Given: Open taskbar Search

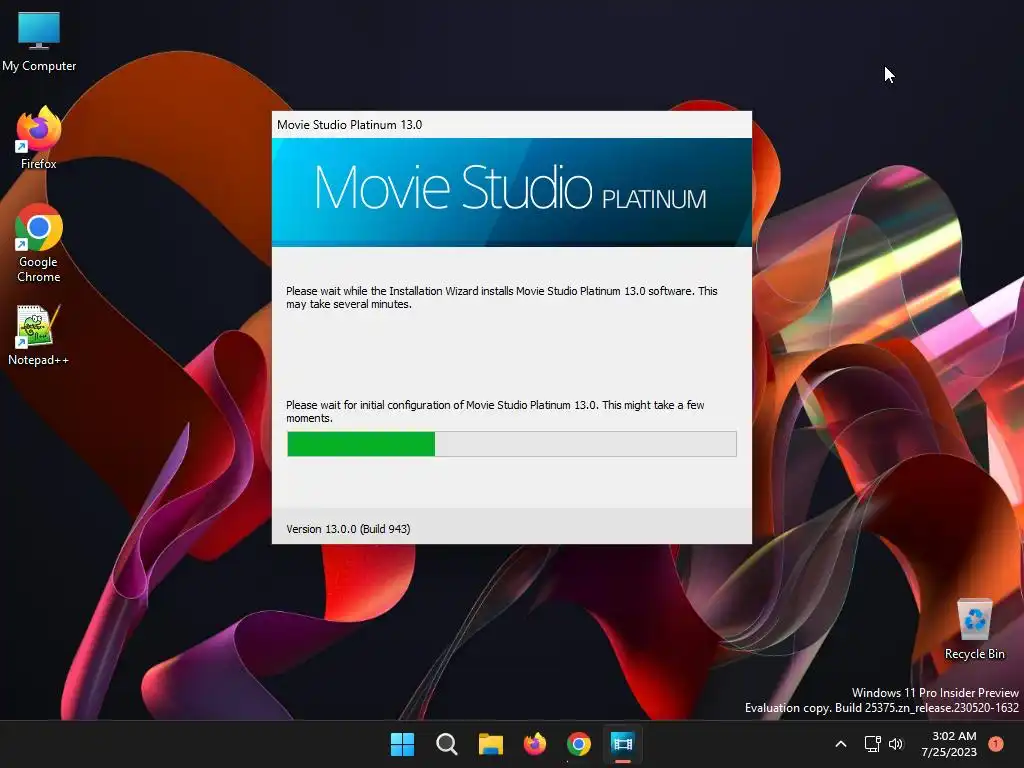Looking at the screenshot, I should click(x=447, y=744).
